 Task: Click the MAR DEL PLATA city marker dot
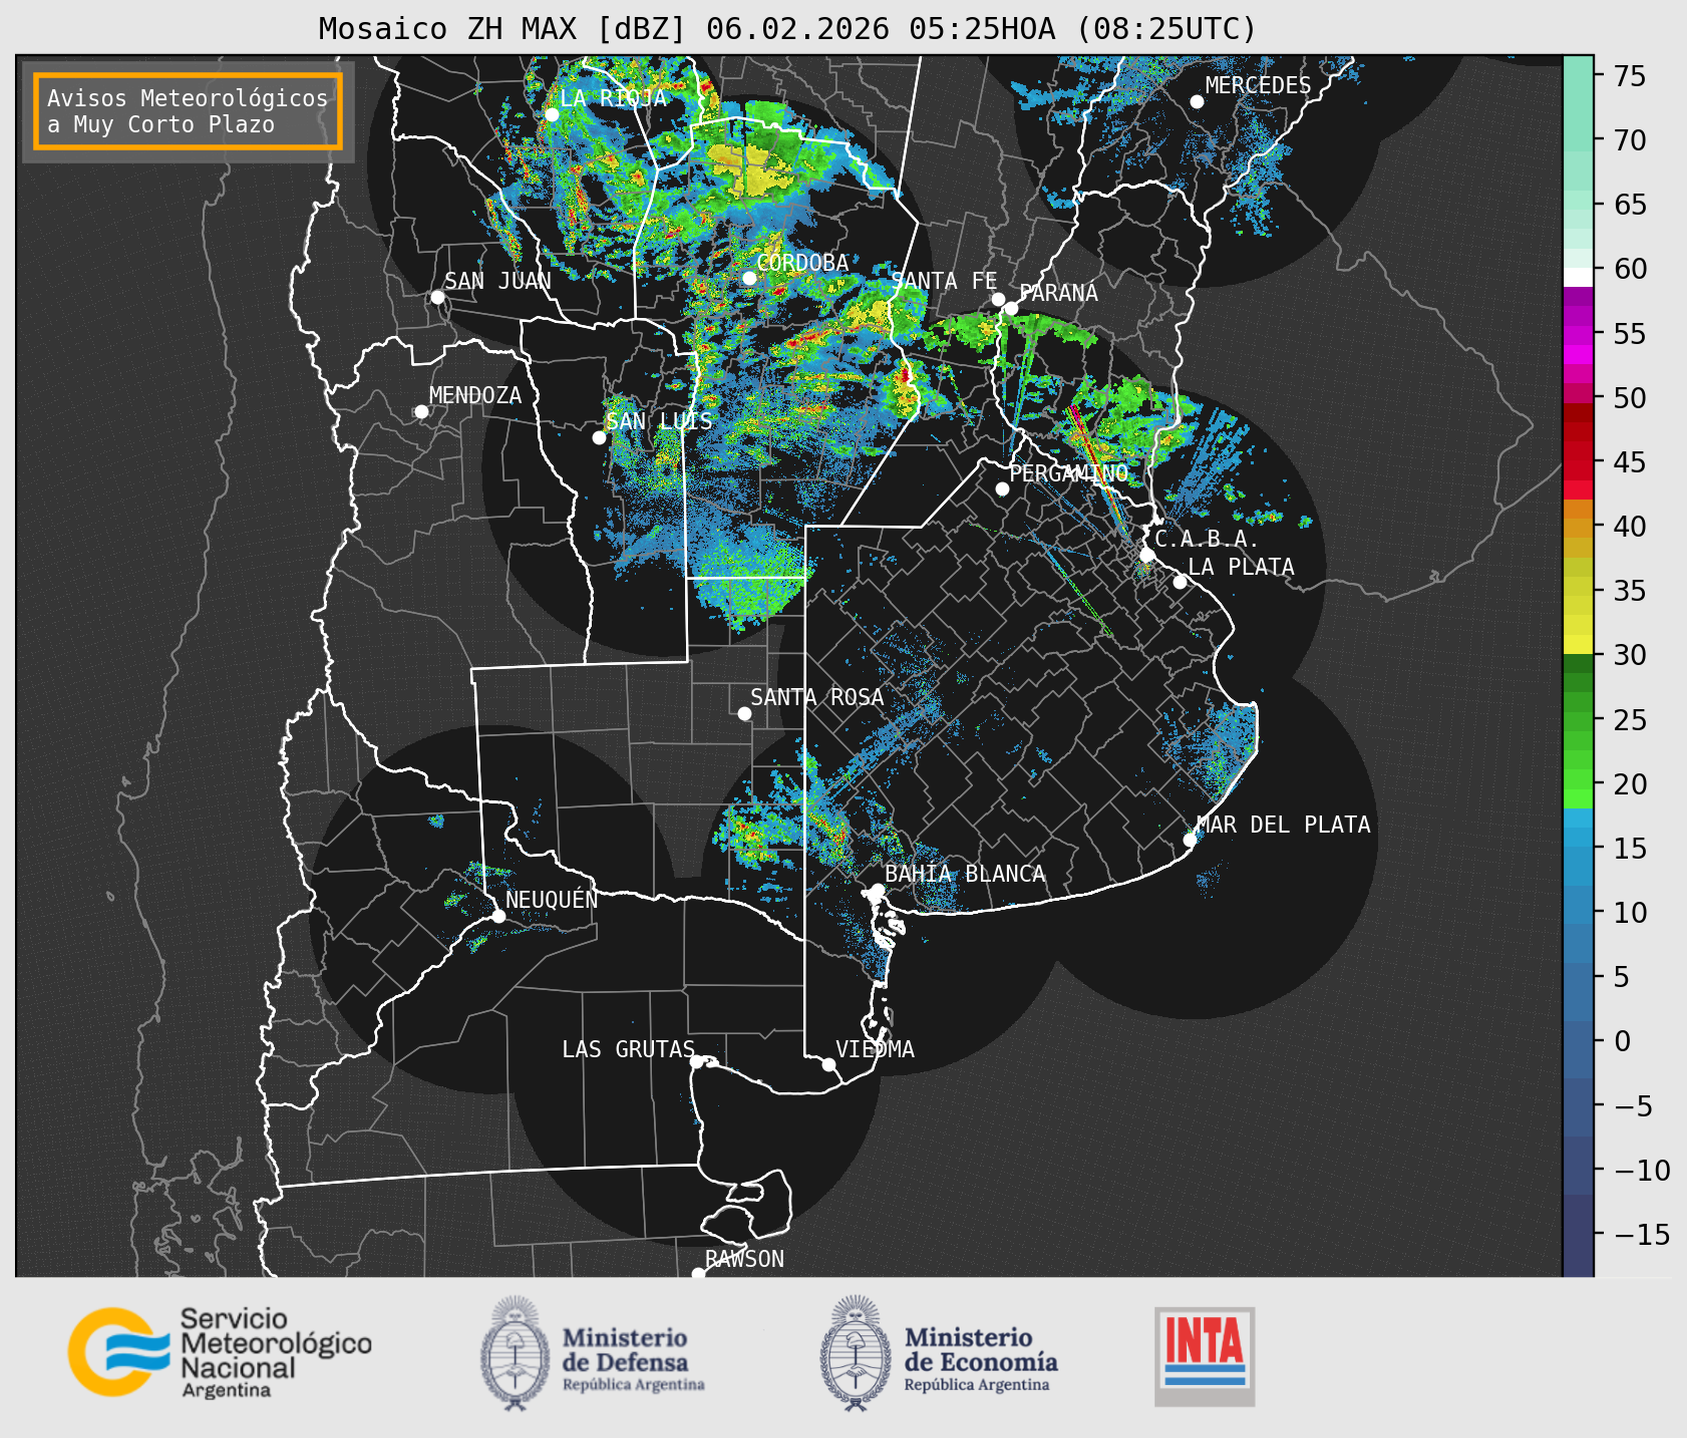pyautogui.click(x=1190, y=839)
